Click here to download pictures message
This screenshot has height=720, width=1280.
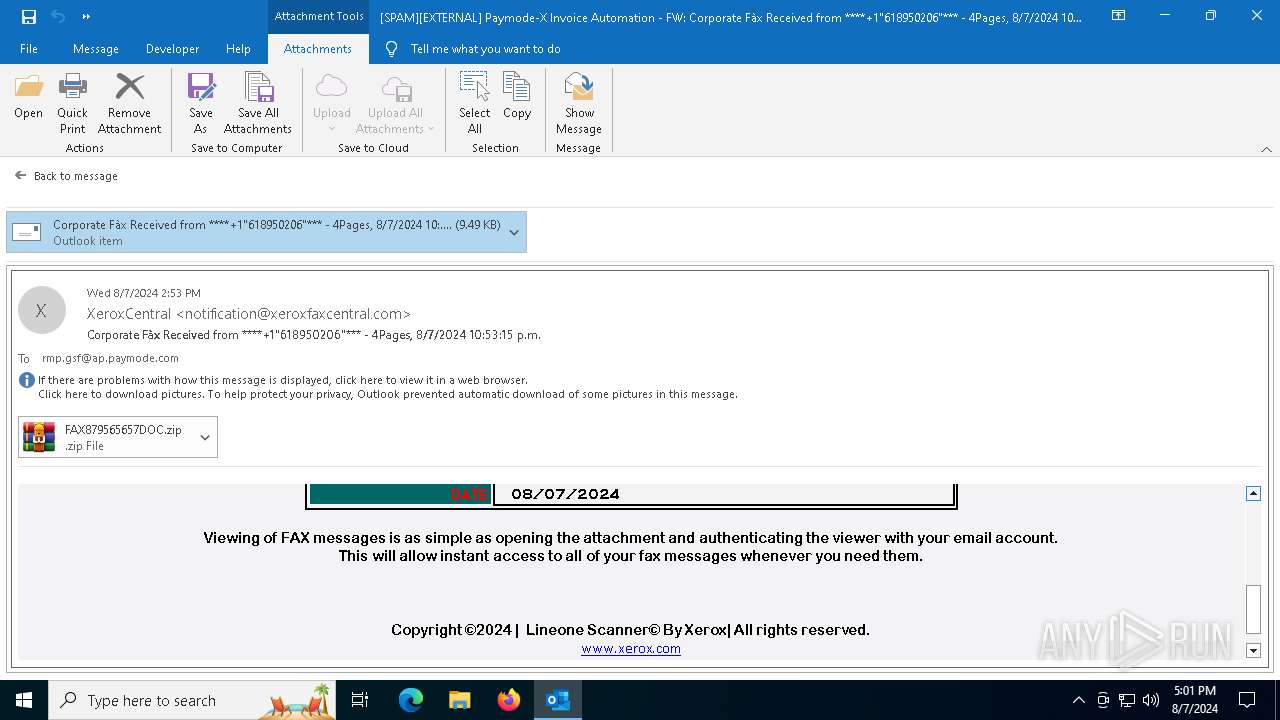pyautogui.click(x=388, y=394)
